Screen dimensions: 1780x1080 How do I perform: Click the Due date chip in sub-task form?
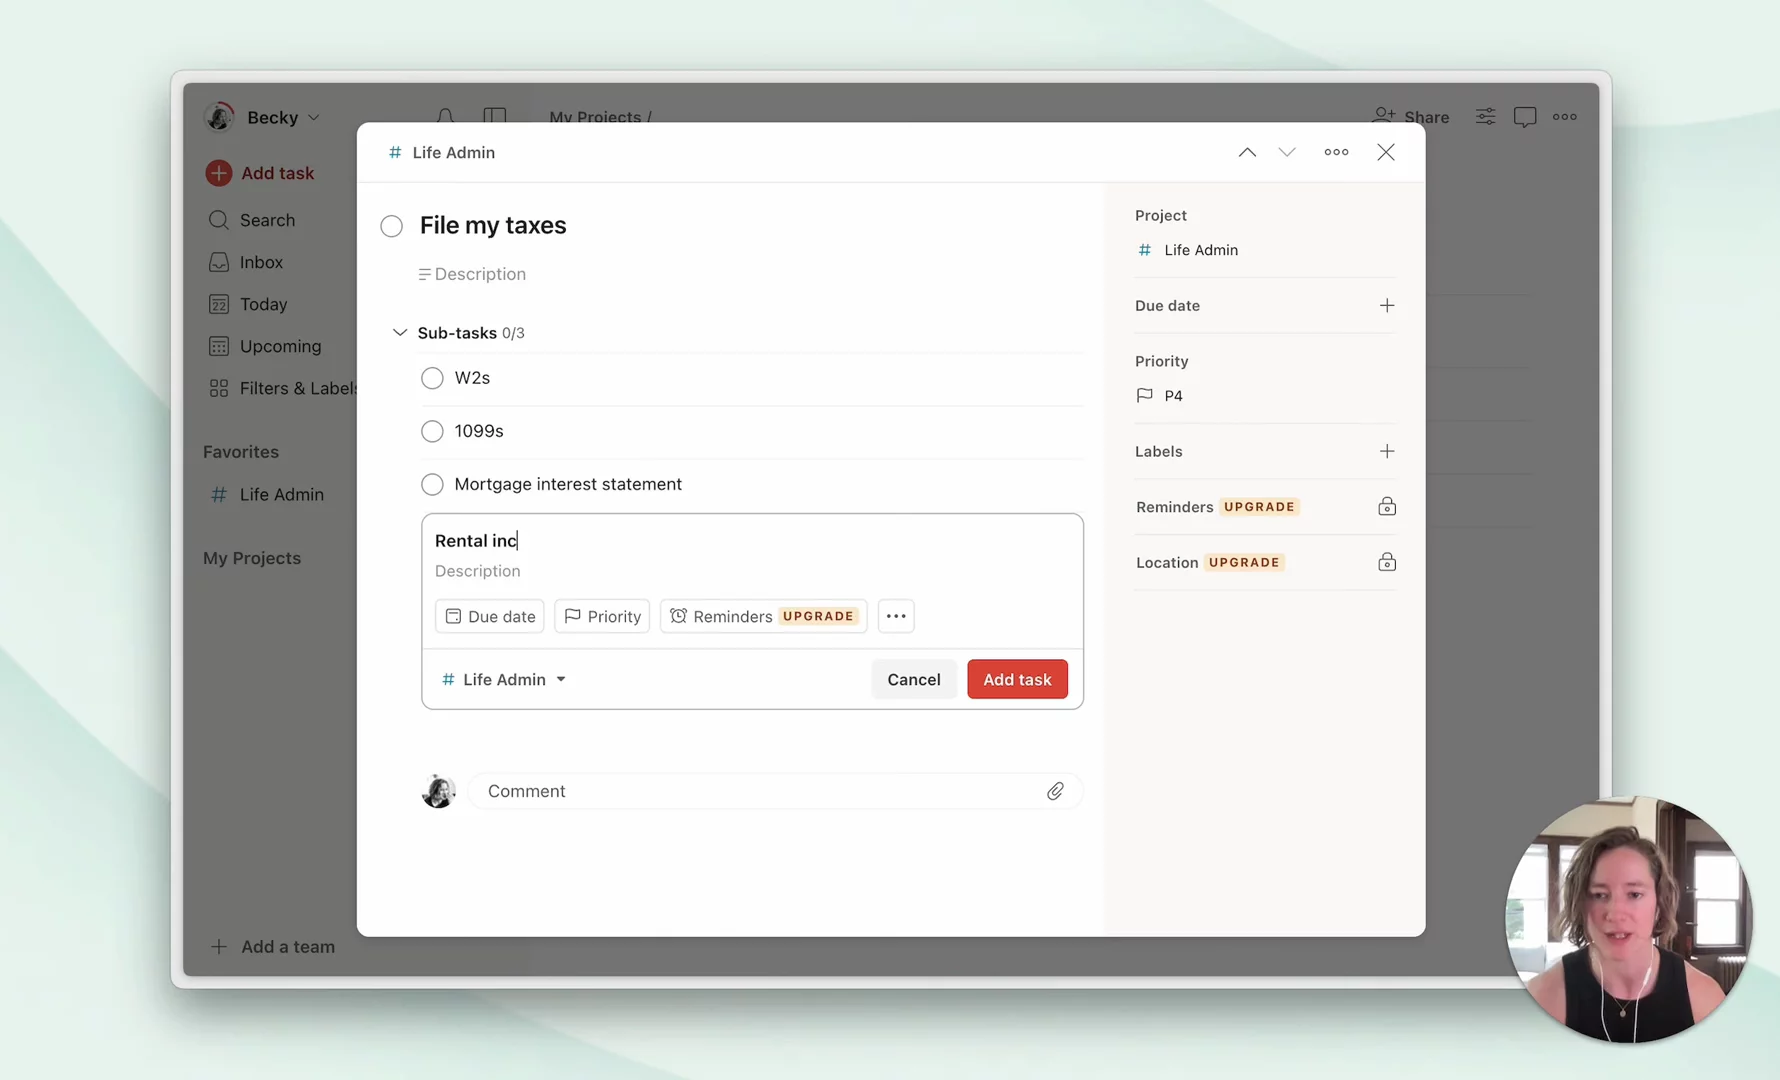[490, 616]
